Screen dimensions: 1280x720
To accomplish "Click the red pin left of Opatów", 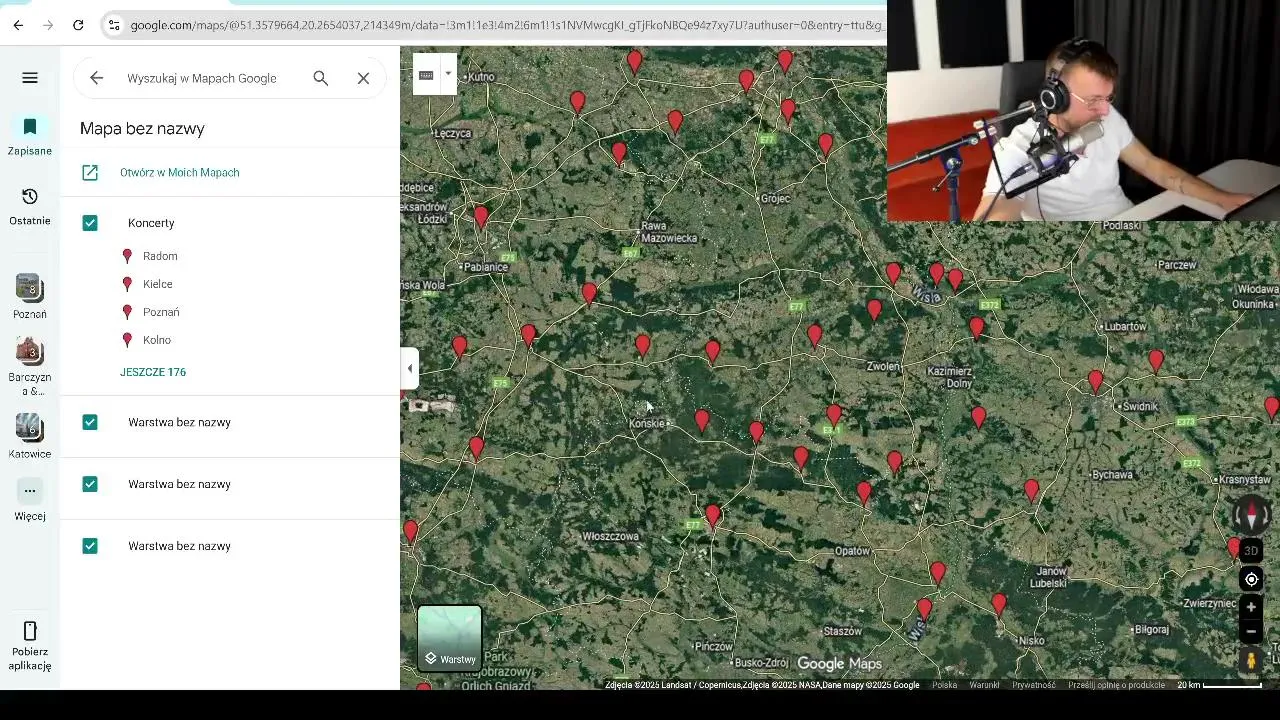I will coord(864,492).
